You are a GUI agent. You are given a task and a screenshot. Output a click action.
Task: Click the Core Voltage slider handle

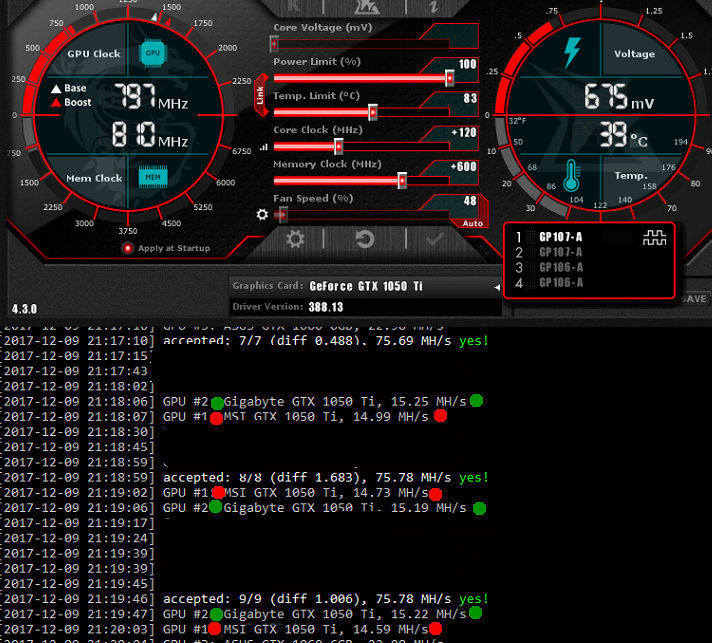[274, 44]
